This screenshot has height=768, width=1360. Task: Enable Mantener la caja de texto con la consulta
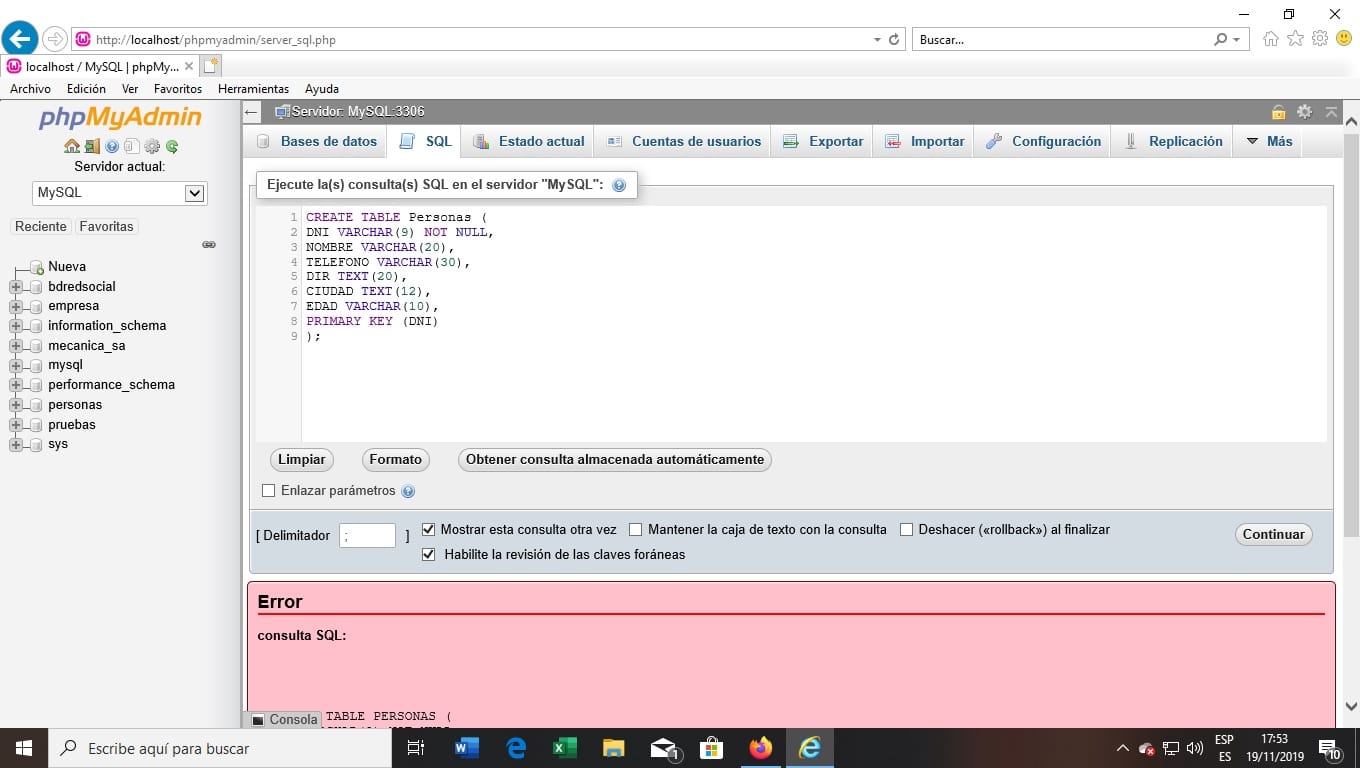(x=636, y=529)
